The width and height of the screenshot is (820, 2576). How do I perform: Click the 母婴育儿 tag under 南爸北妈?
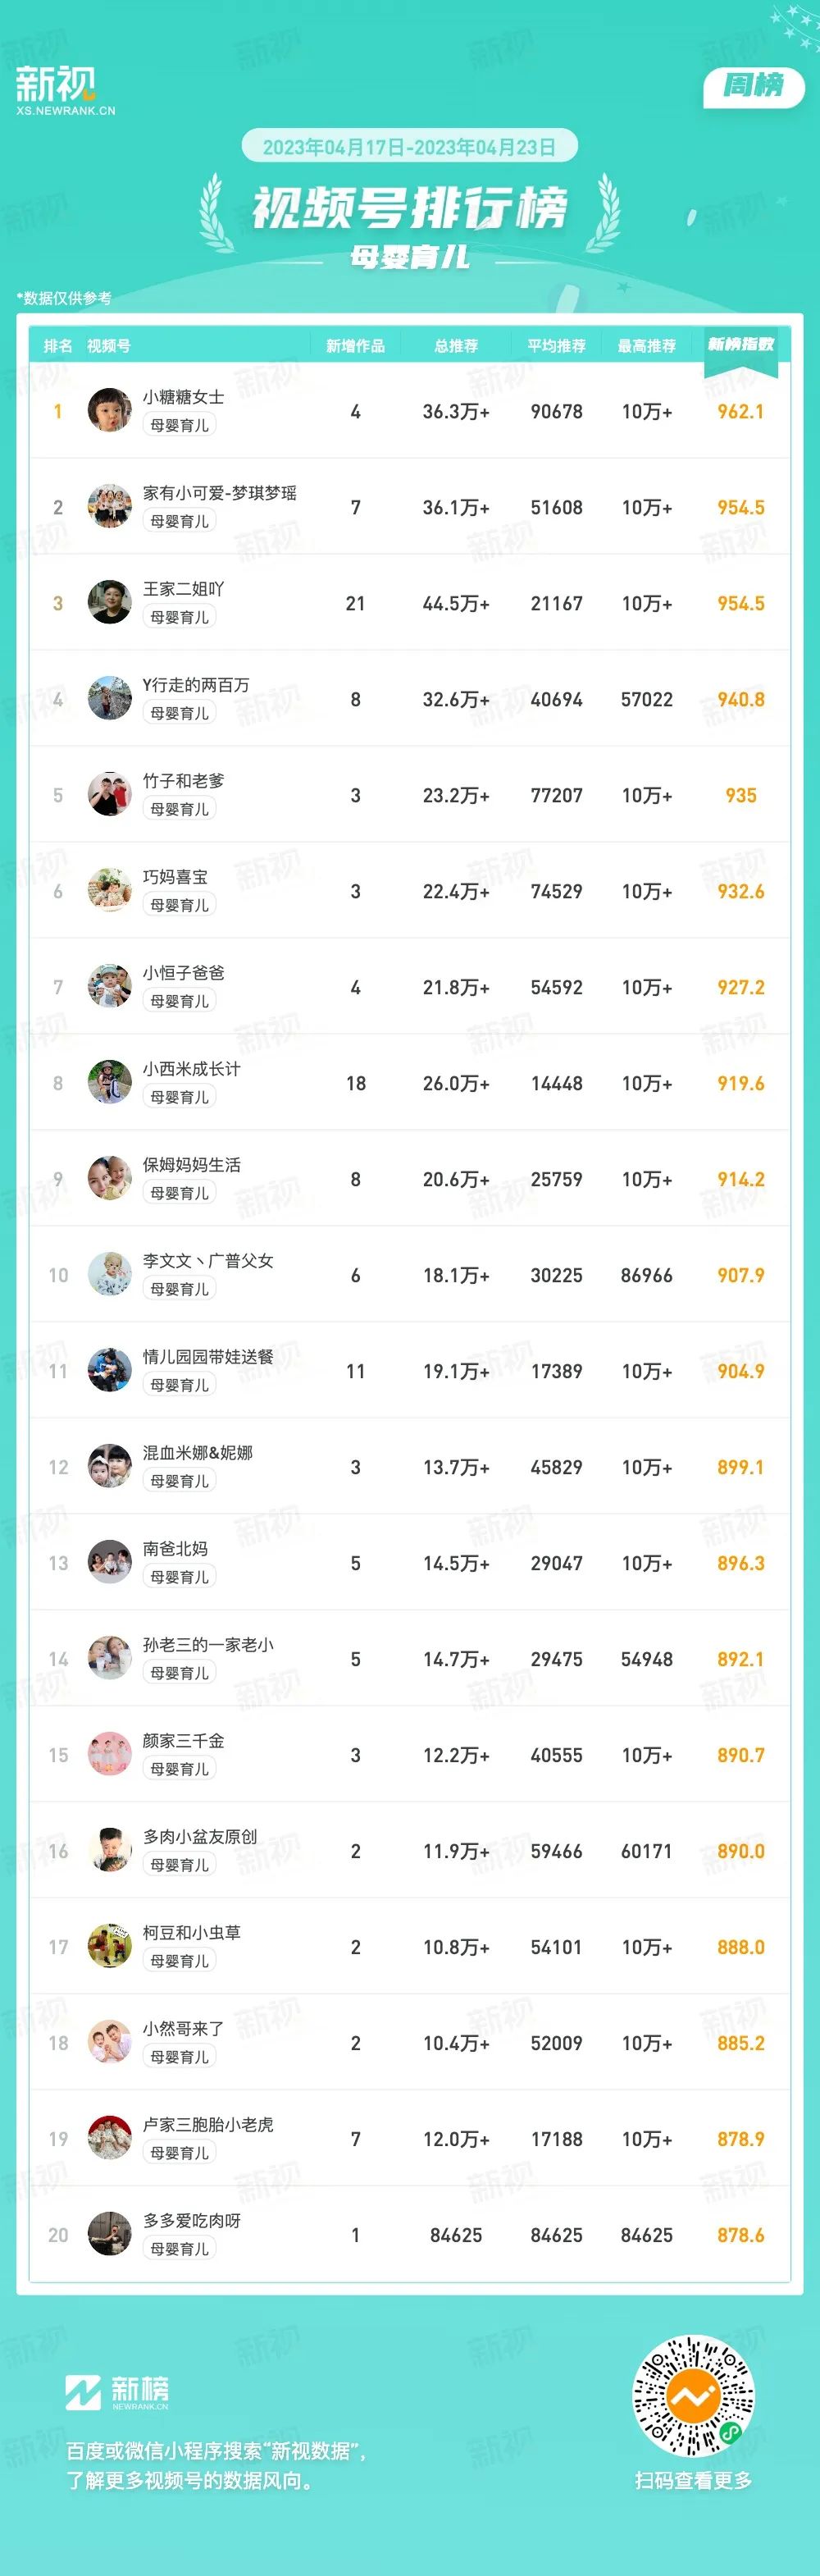pos(180,1577)
